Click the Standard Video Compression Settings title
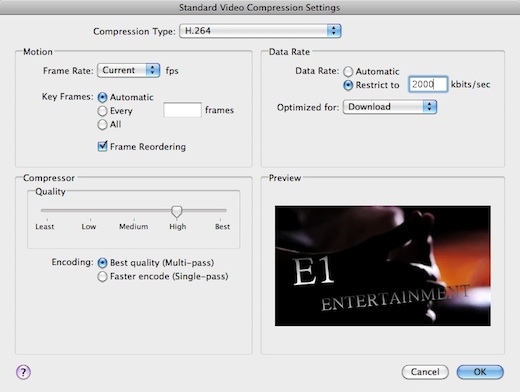The height and width of the screenshot is (392, 520). 260,7
